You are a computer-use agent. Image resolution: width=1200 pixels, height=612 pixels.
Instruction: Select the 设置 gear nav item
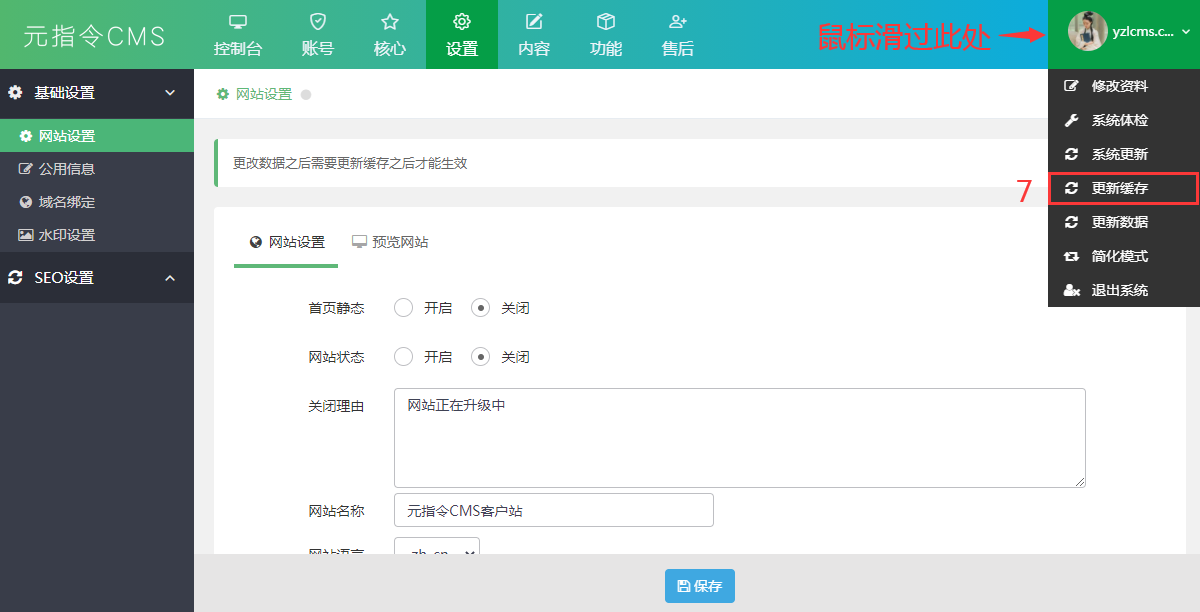pyautogui.click(x=462, y=35)
